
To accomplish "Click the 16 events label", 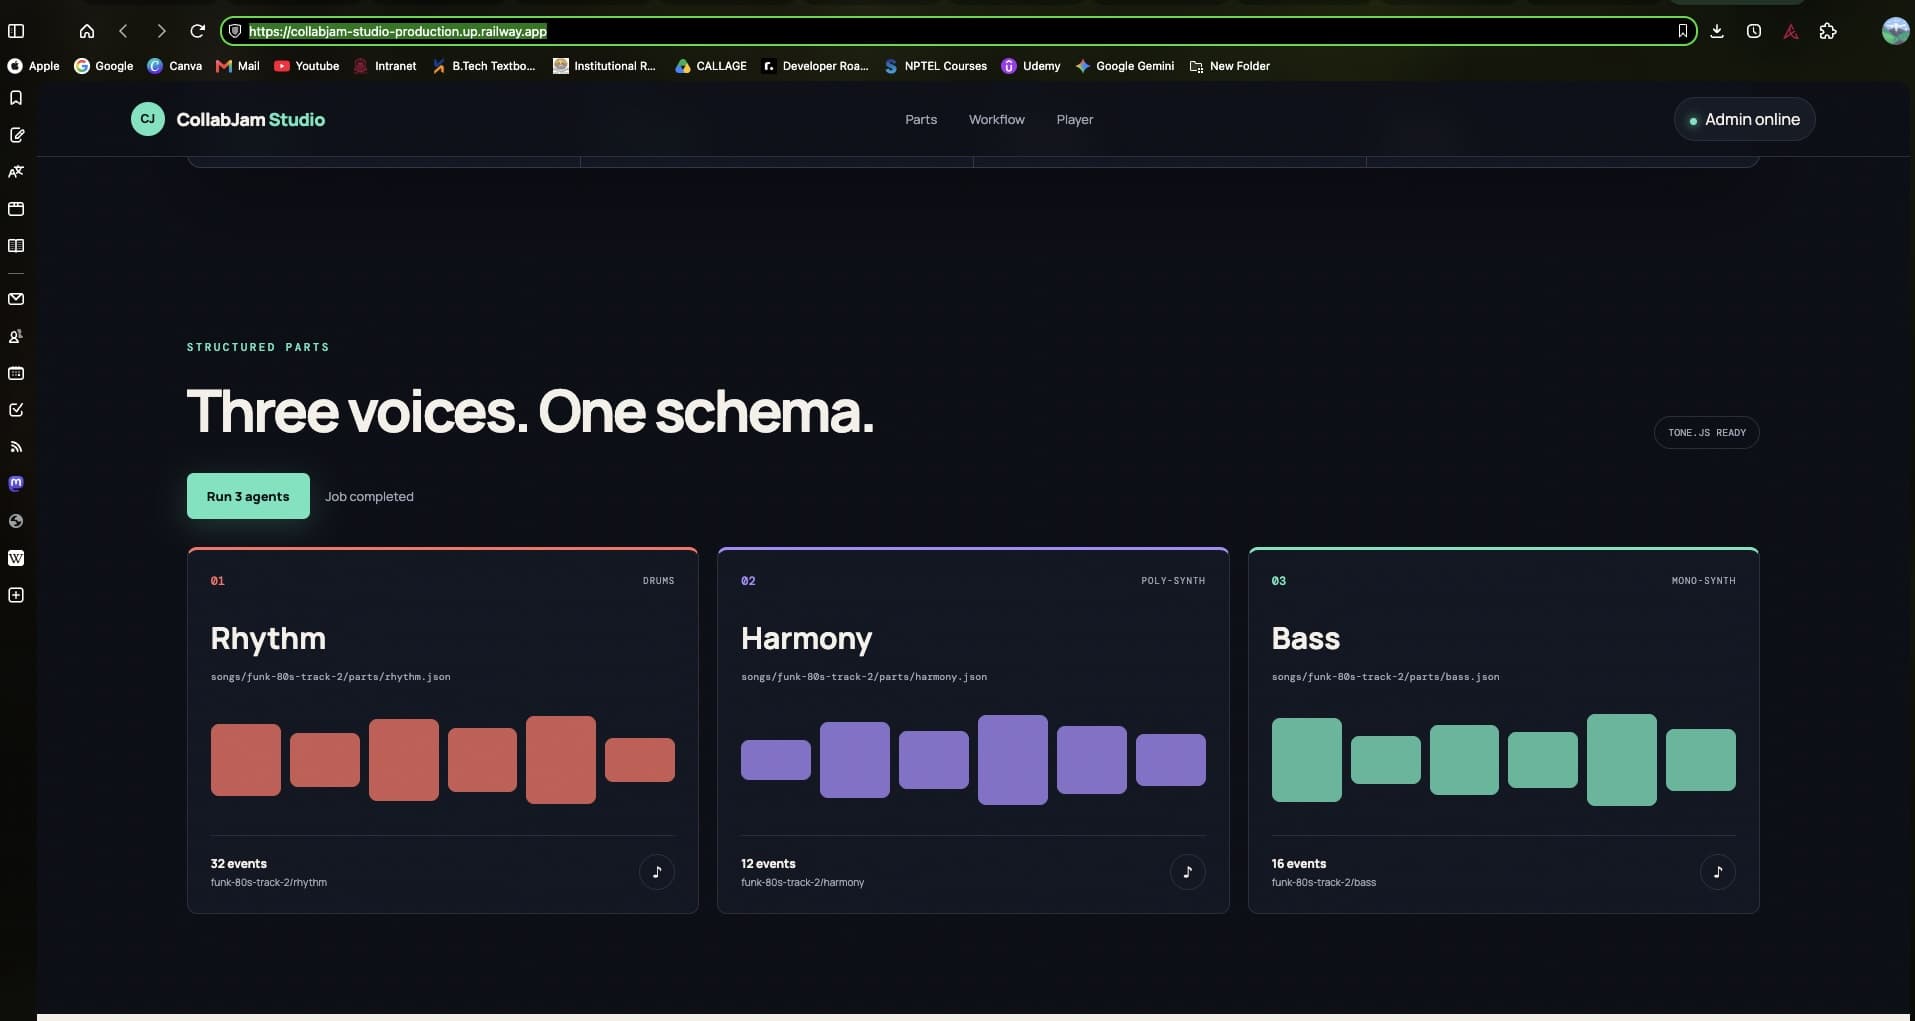I will (1298, 864).
